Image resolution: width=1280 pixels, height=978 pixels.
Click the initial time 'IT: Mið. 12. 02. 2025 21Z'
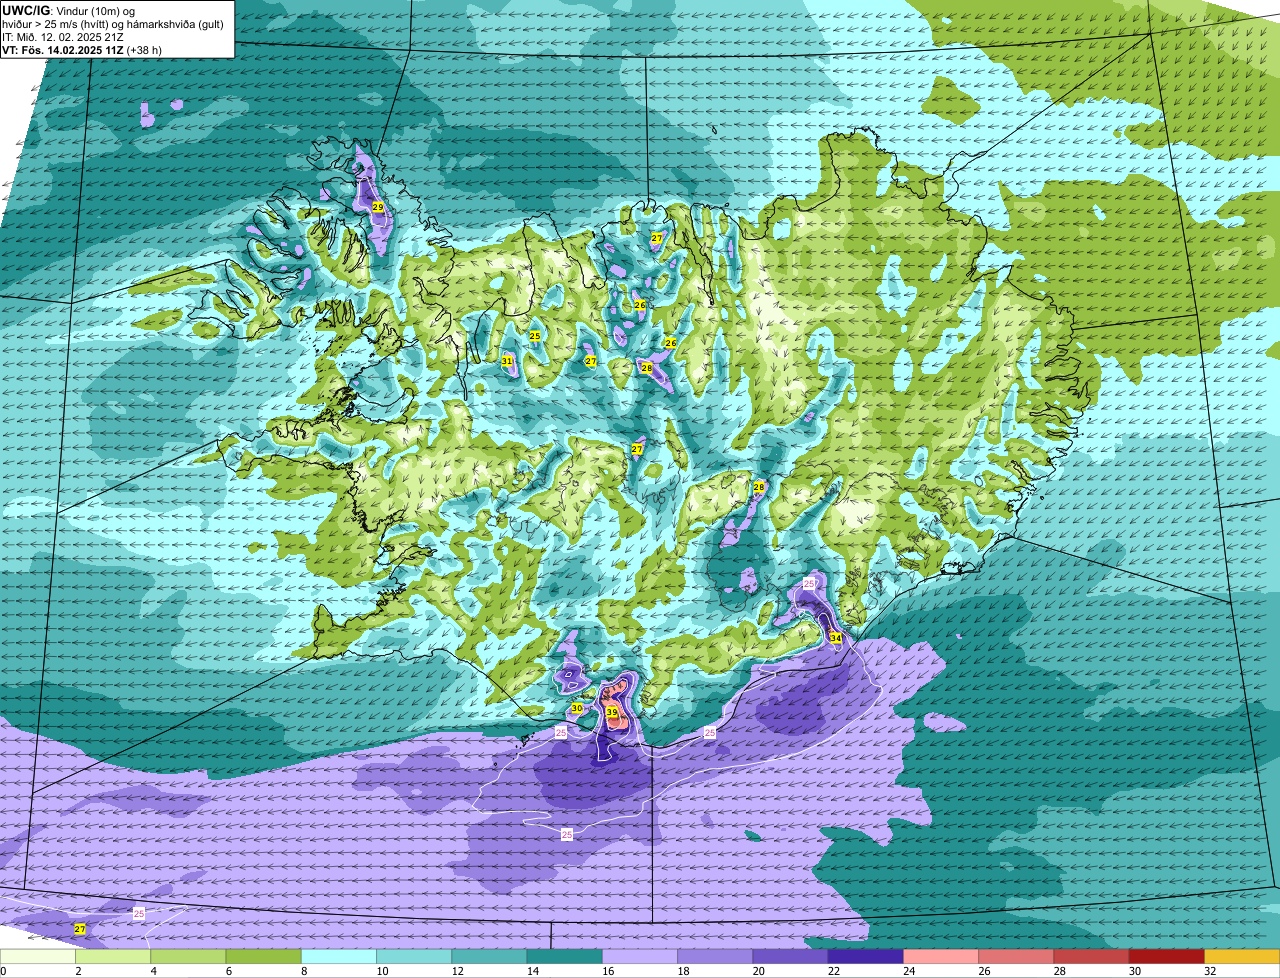[62, 36]
